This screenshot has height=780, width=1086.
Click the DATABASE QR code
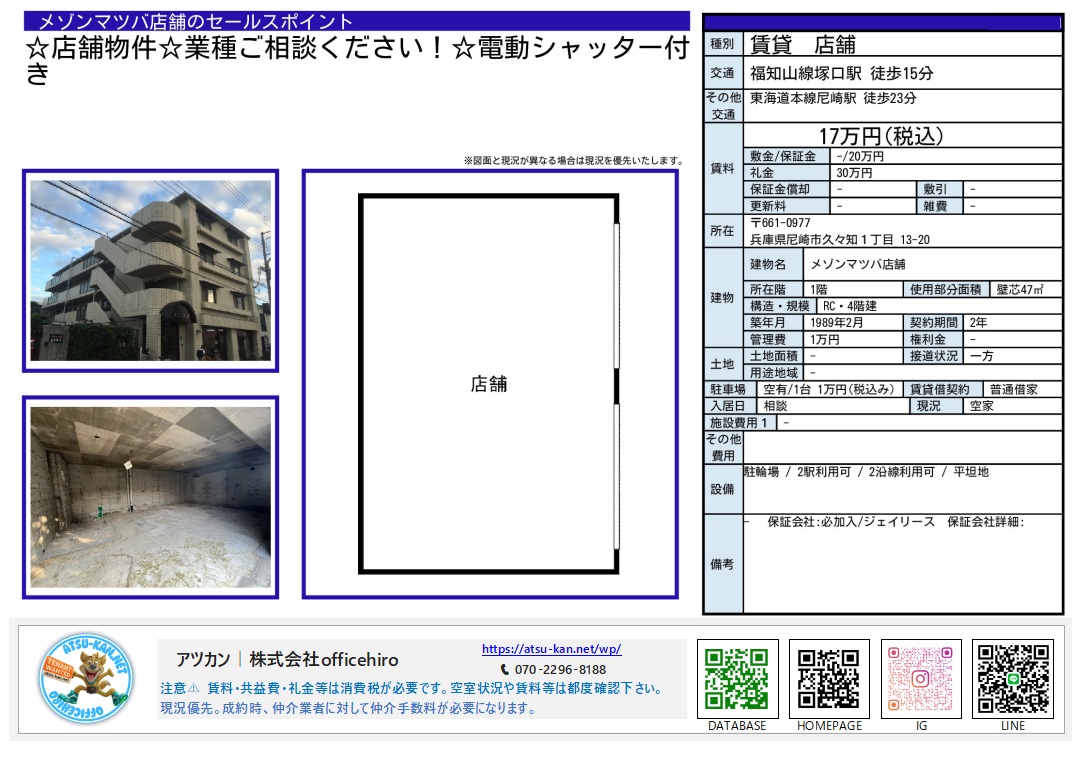click(735, 679)
